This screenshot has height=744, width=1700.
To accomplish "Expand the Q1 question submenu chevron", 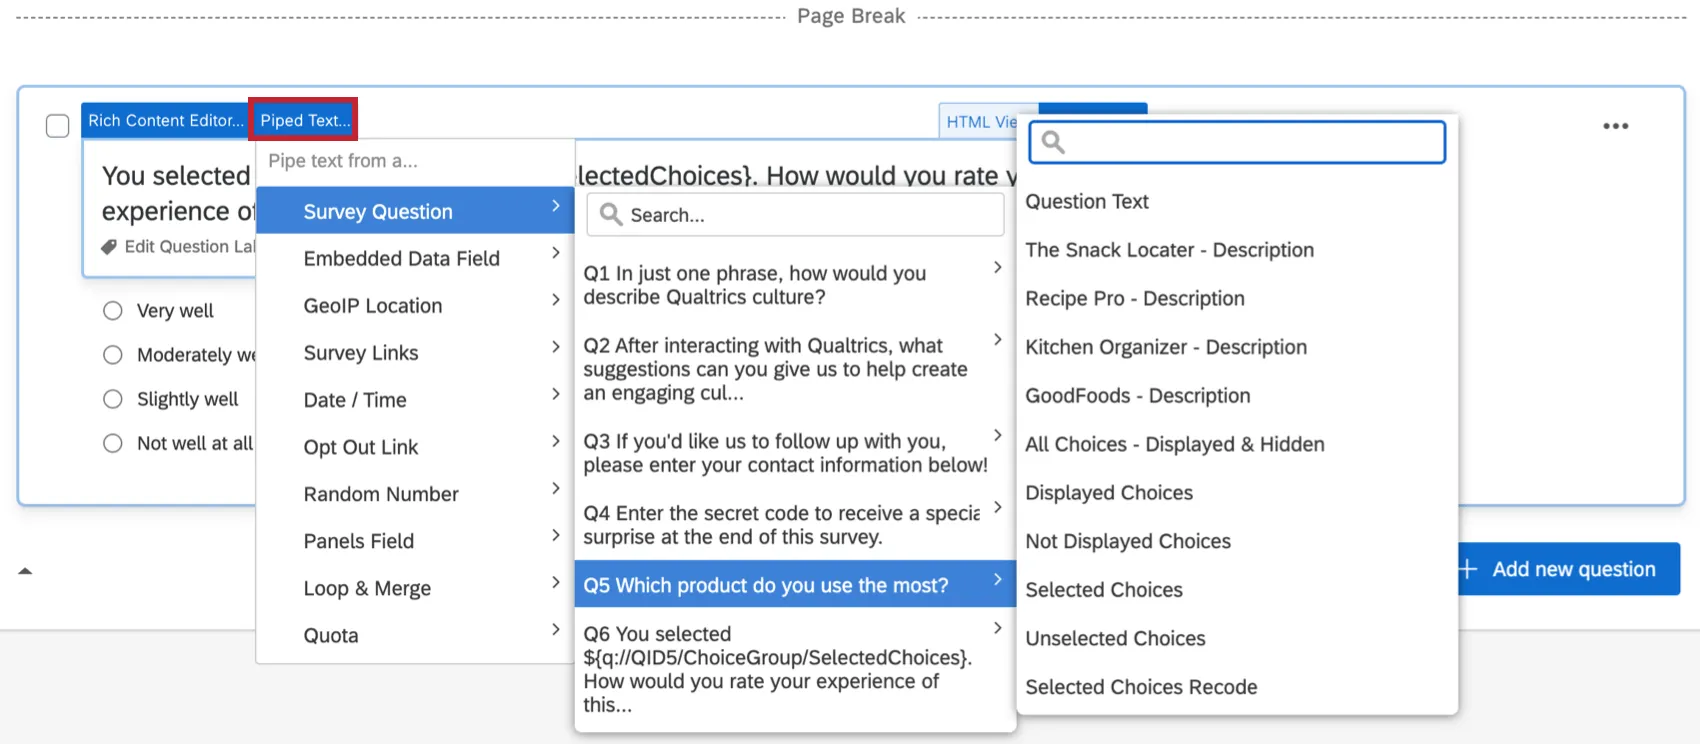I will [x=997, y=267].
